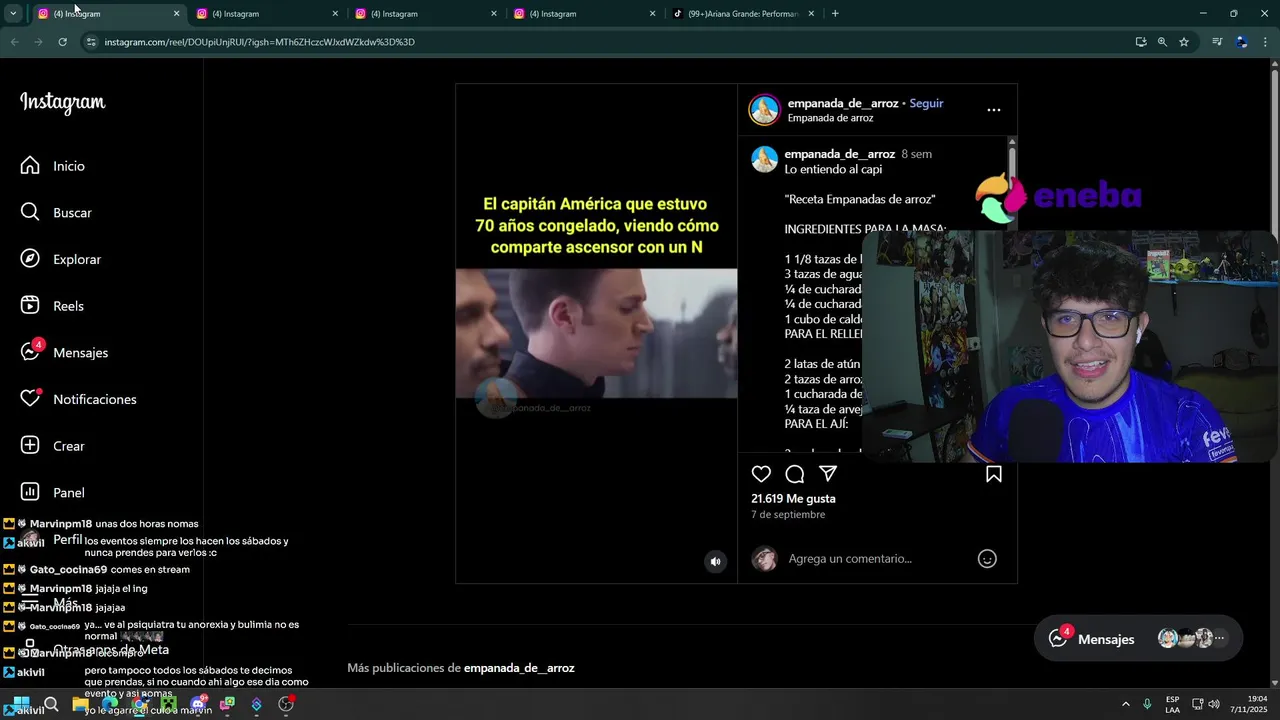This screenshot has height=720, width=1280.
Task: Like the reel with the heart icon
Action: pos(761,474)
